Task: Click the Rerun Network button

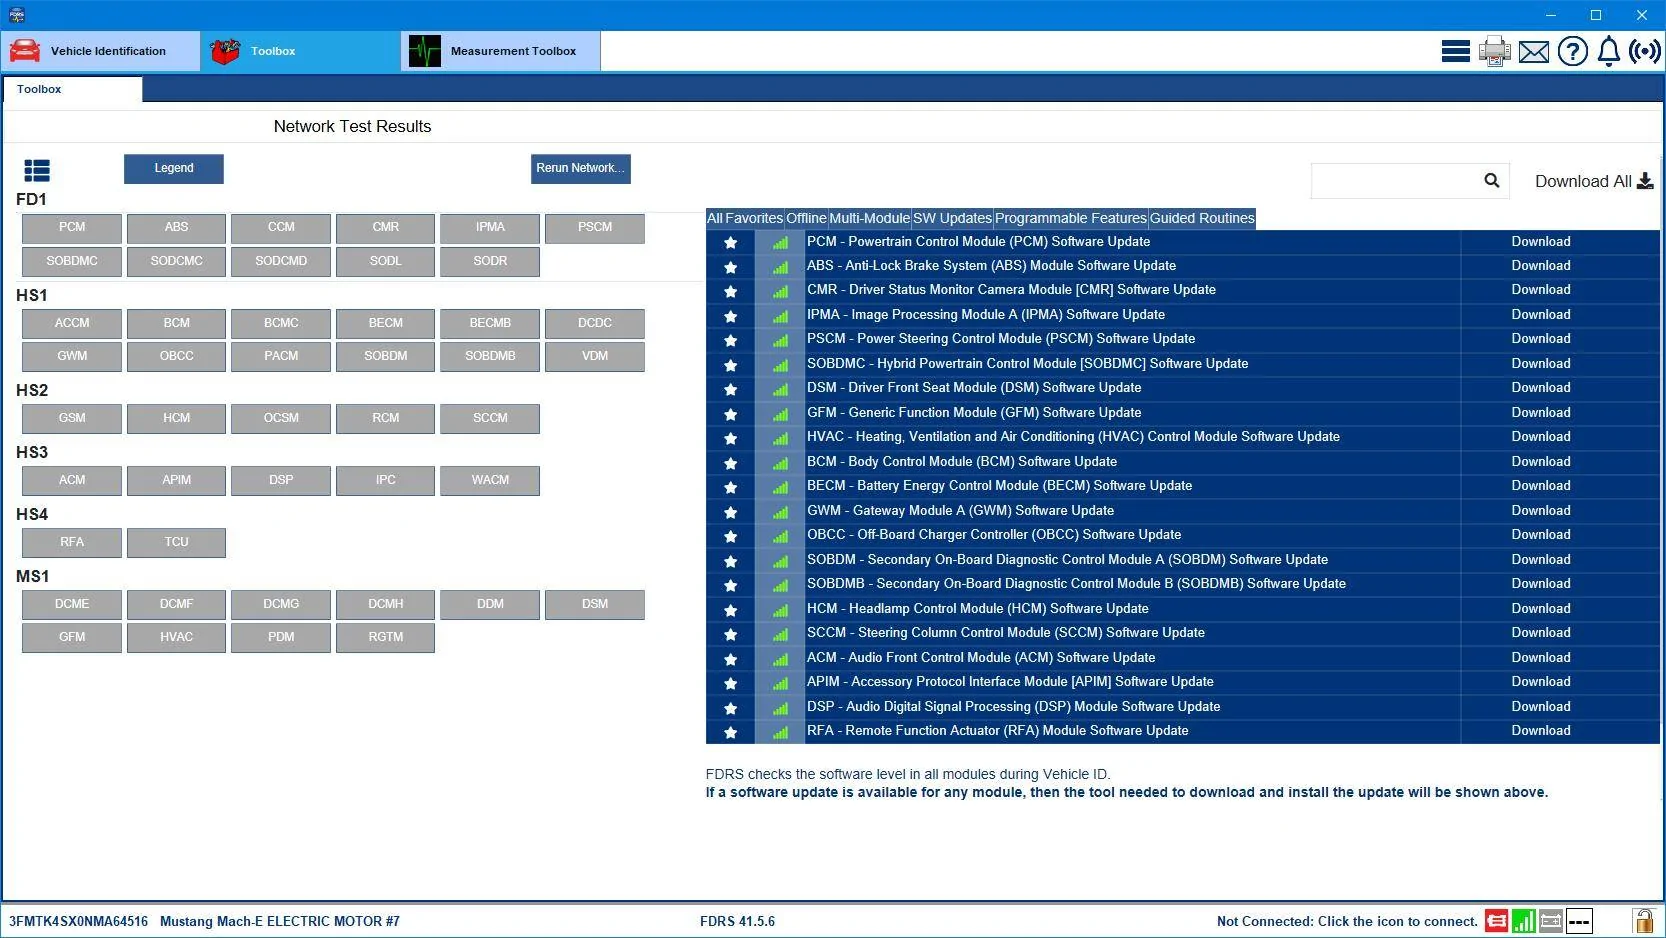Action: coord(580,168)
